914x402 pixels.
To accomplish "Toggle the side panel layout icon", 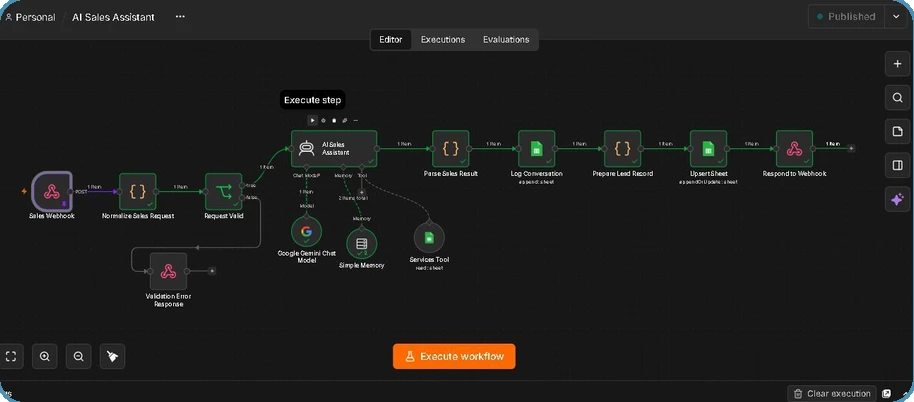I will point(897,165).
